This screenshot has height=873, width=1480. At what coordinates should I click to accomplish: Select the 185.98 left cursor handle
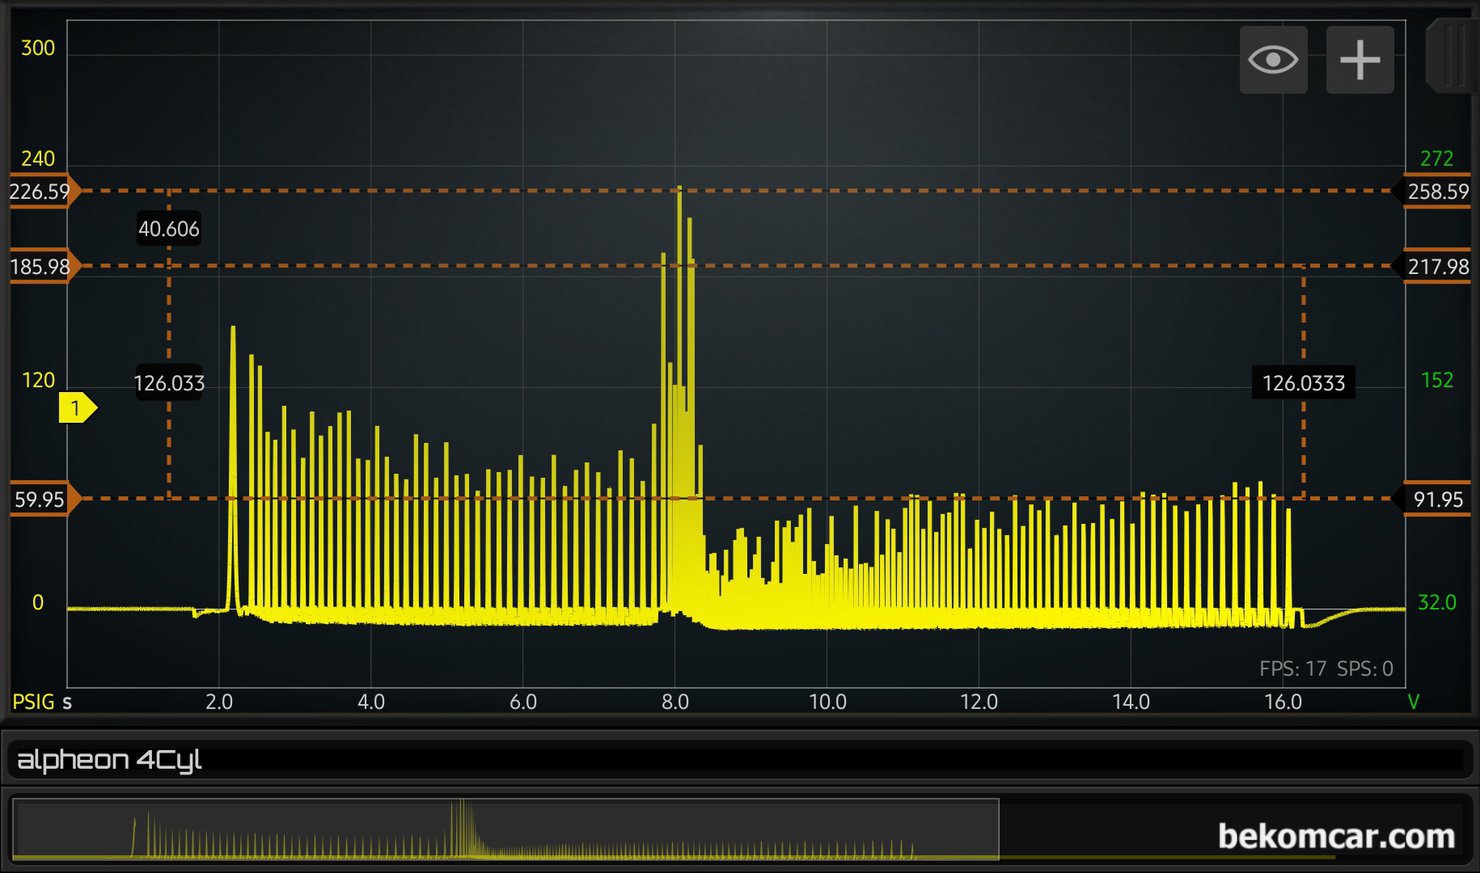point(42,267)
